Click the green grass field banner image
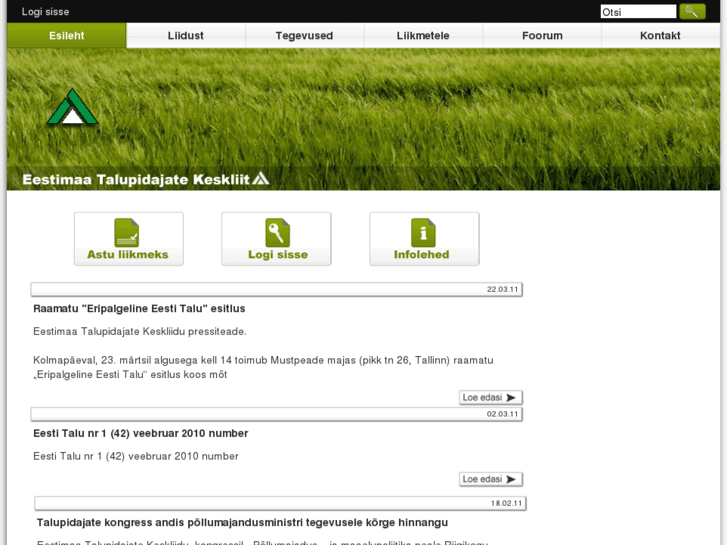 [364, 119]
